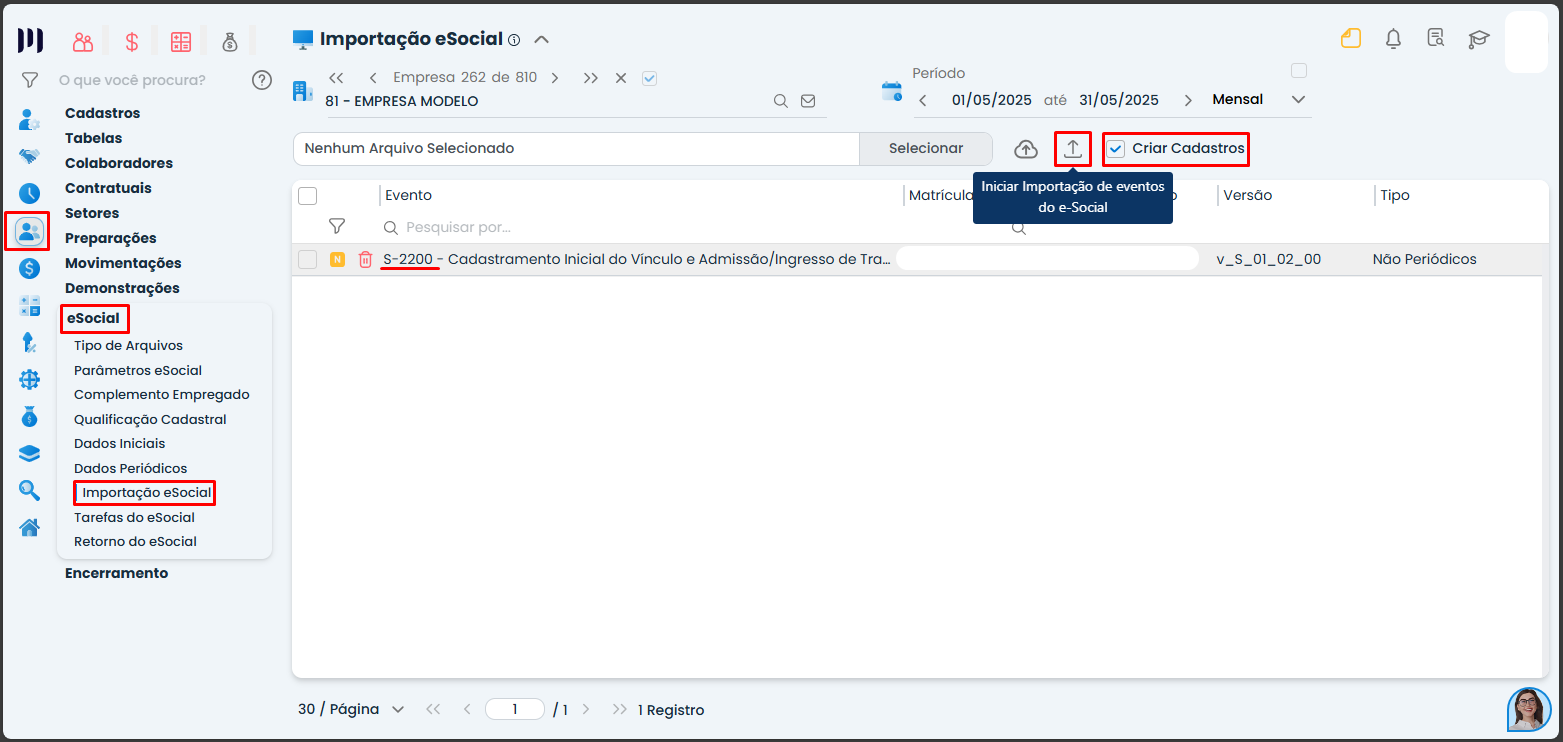The height and width of the screenshot is (742, 1563).
Task: Sort by the Versão column header
Action: click(x=1247, y=195)
